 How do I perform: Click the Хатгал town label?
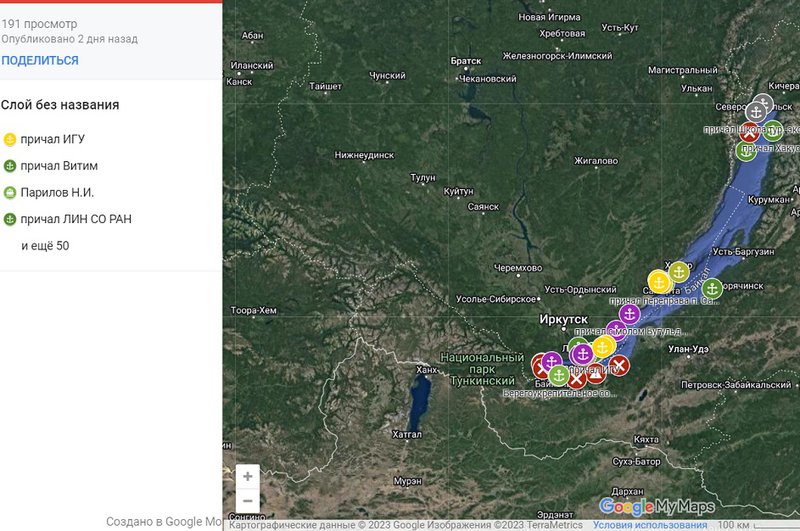tap(407, 435)
